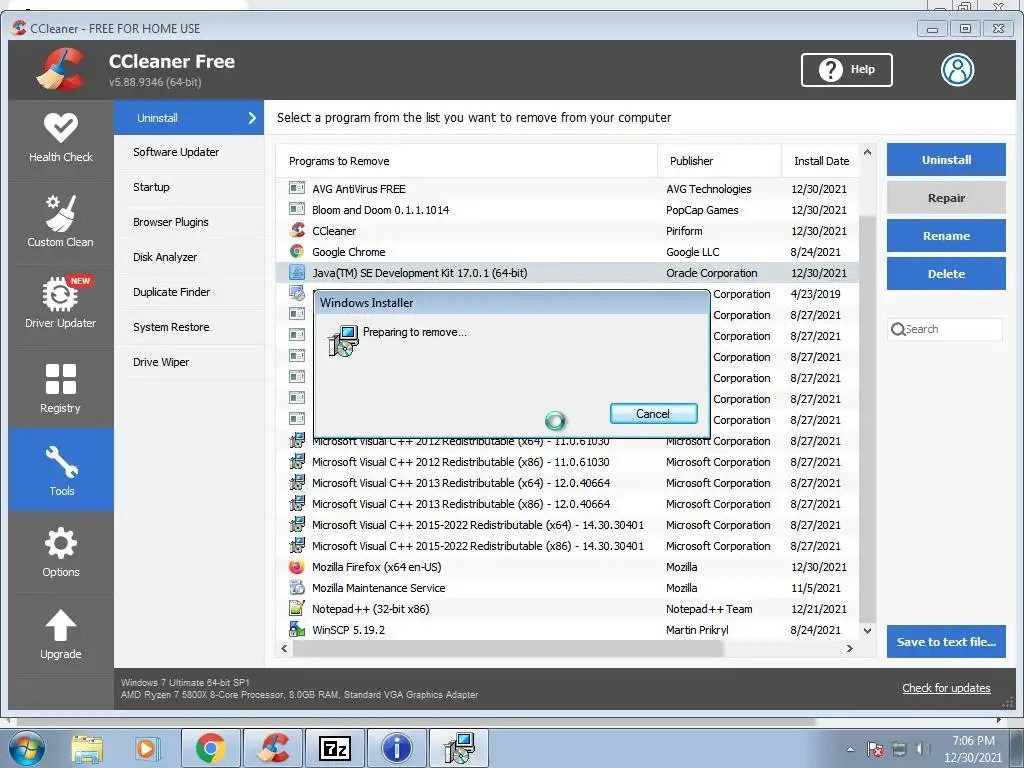This screenshot has height=768, width=1024.
Task: Click the Java SE Development Kit icon
Action: tap(296, 272)
